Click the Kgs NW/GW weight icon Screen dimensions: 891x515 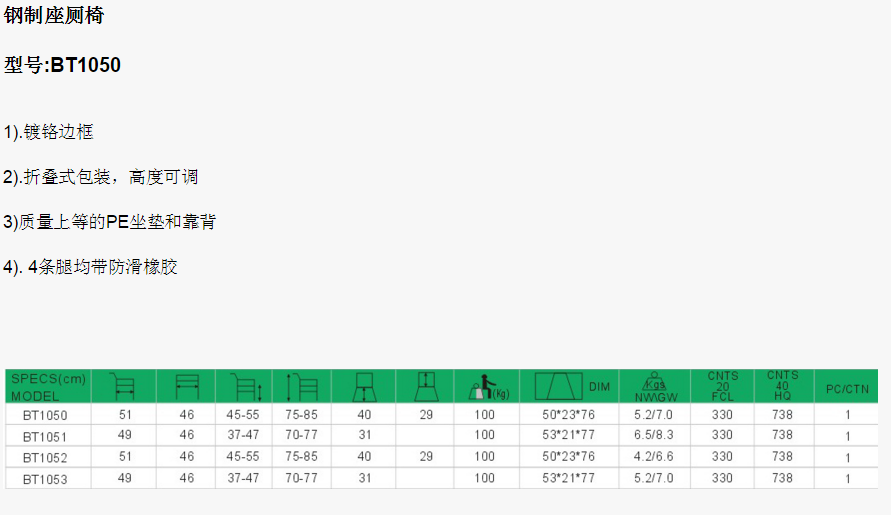(655, 386)
